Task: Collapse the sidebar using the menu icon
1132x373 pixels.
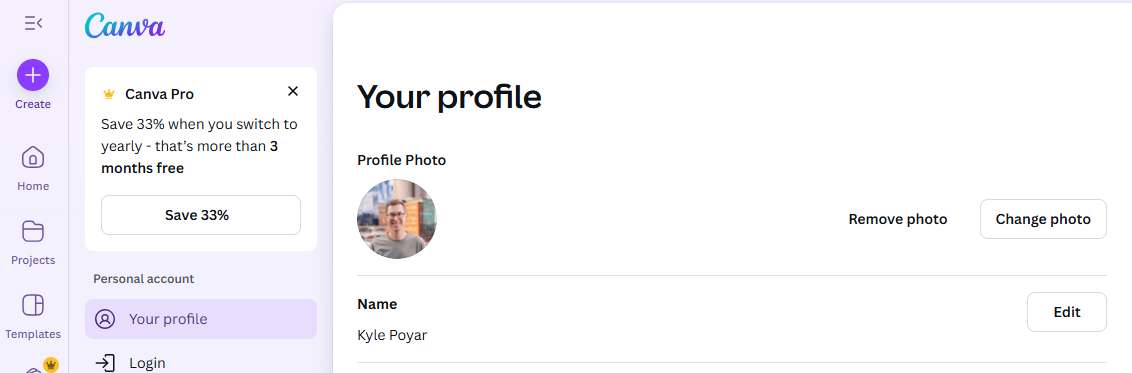Action: pos(33,23)
